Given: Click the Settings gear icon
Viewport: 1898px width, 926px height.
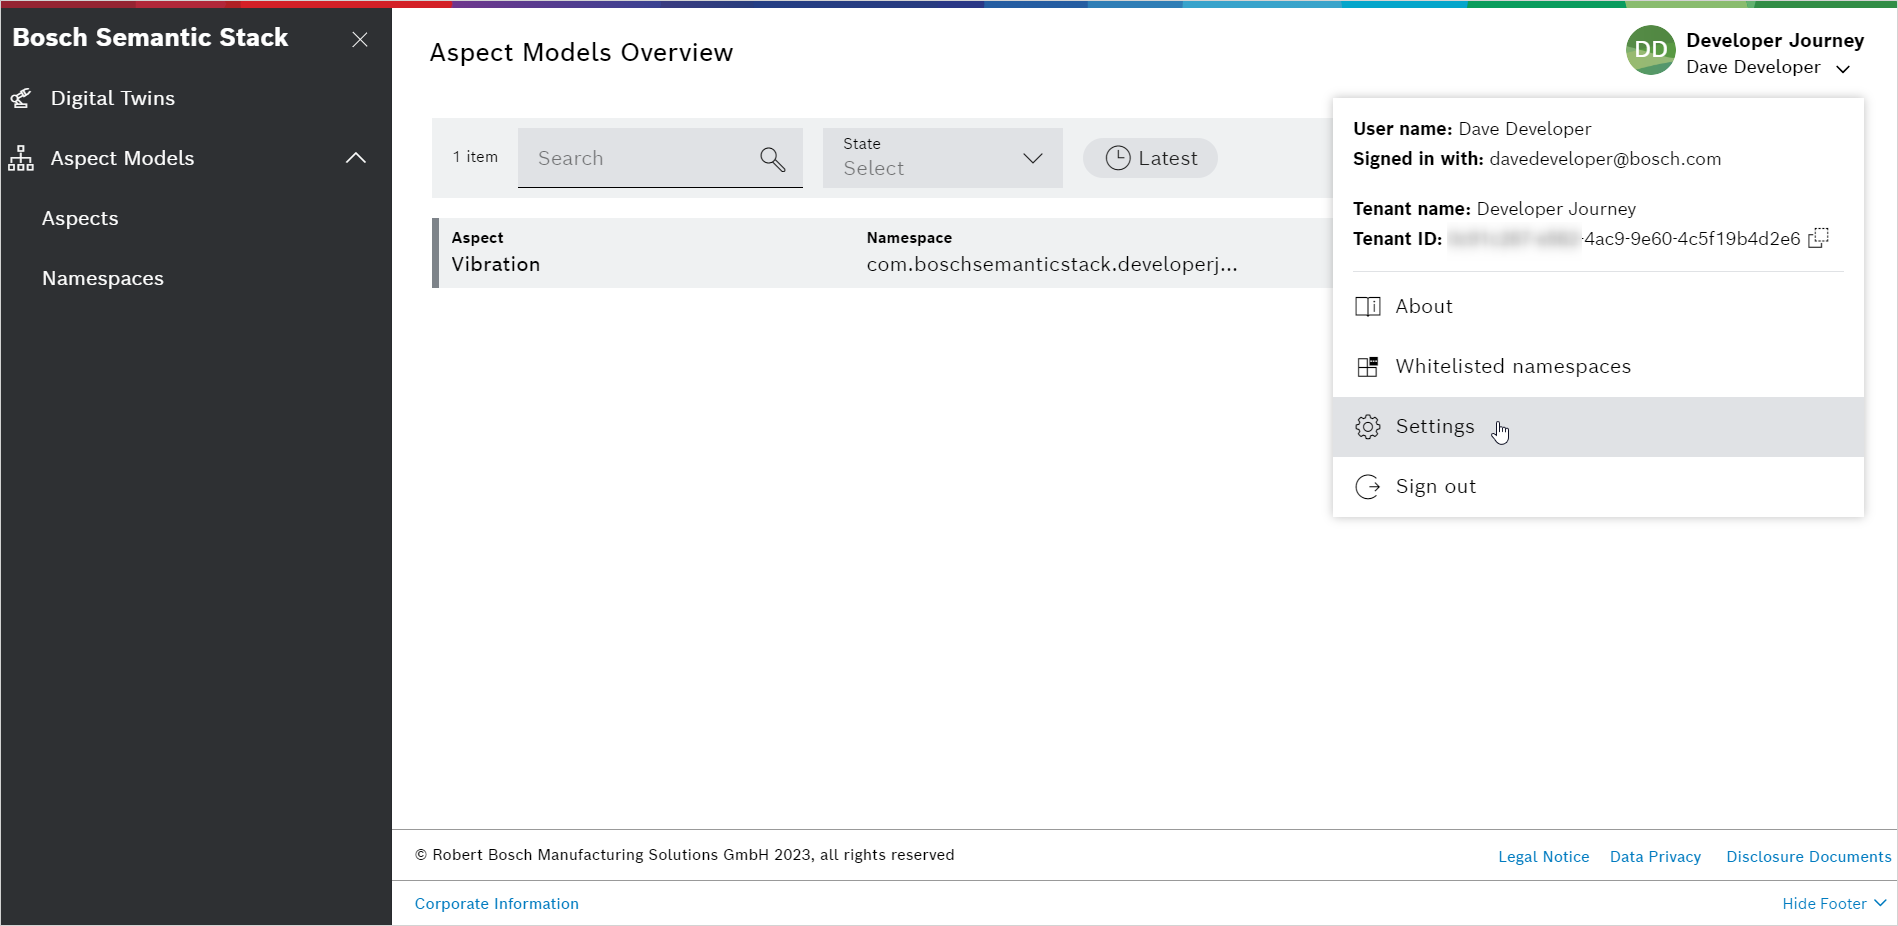Looking at the screenshot, I should tap(1367, 427).
